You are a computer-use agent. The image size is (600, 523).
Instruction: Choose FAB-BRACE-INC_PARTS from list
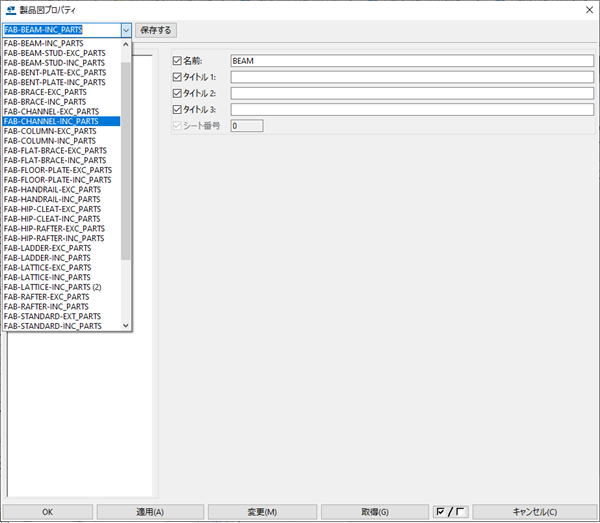click(62, 102)
